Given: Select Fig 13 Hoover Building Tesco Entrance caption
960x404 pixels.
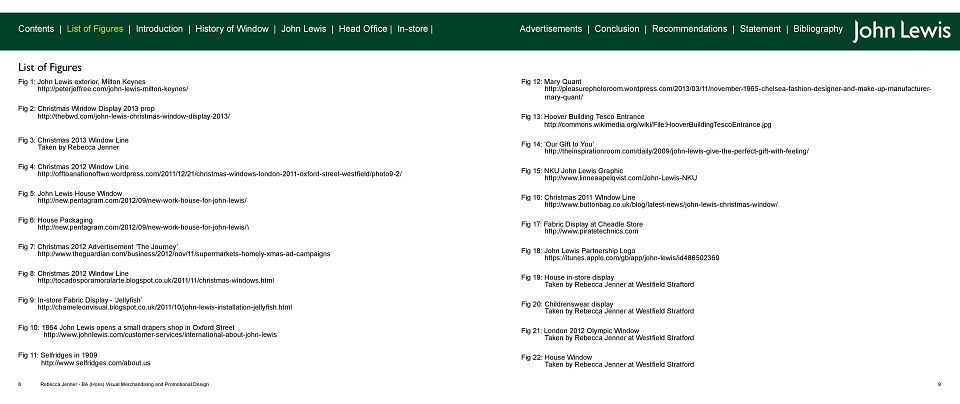Looking at the screenshot, I should click(x=583, y=117).
